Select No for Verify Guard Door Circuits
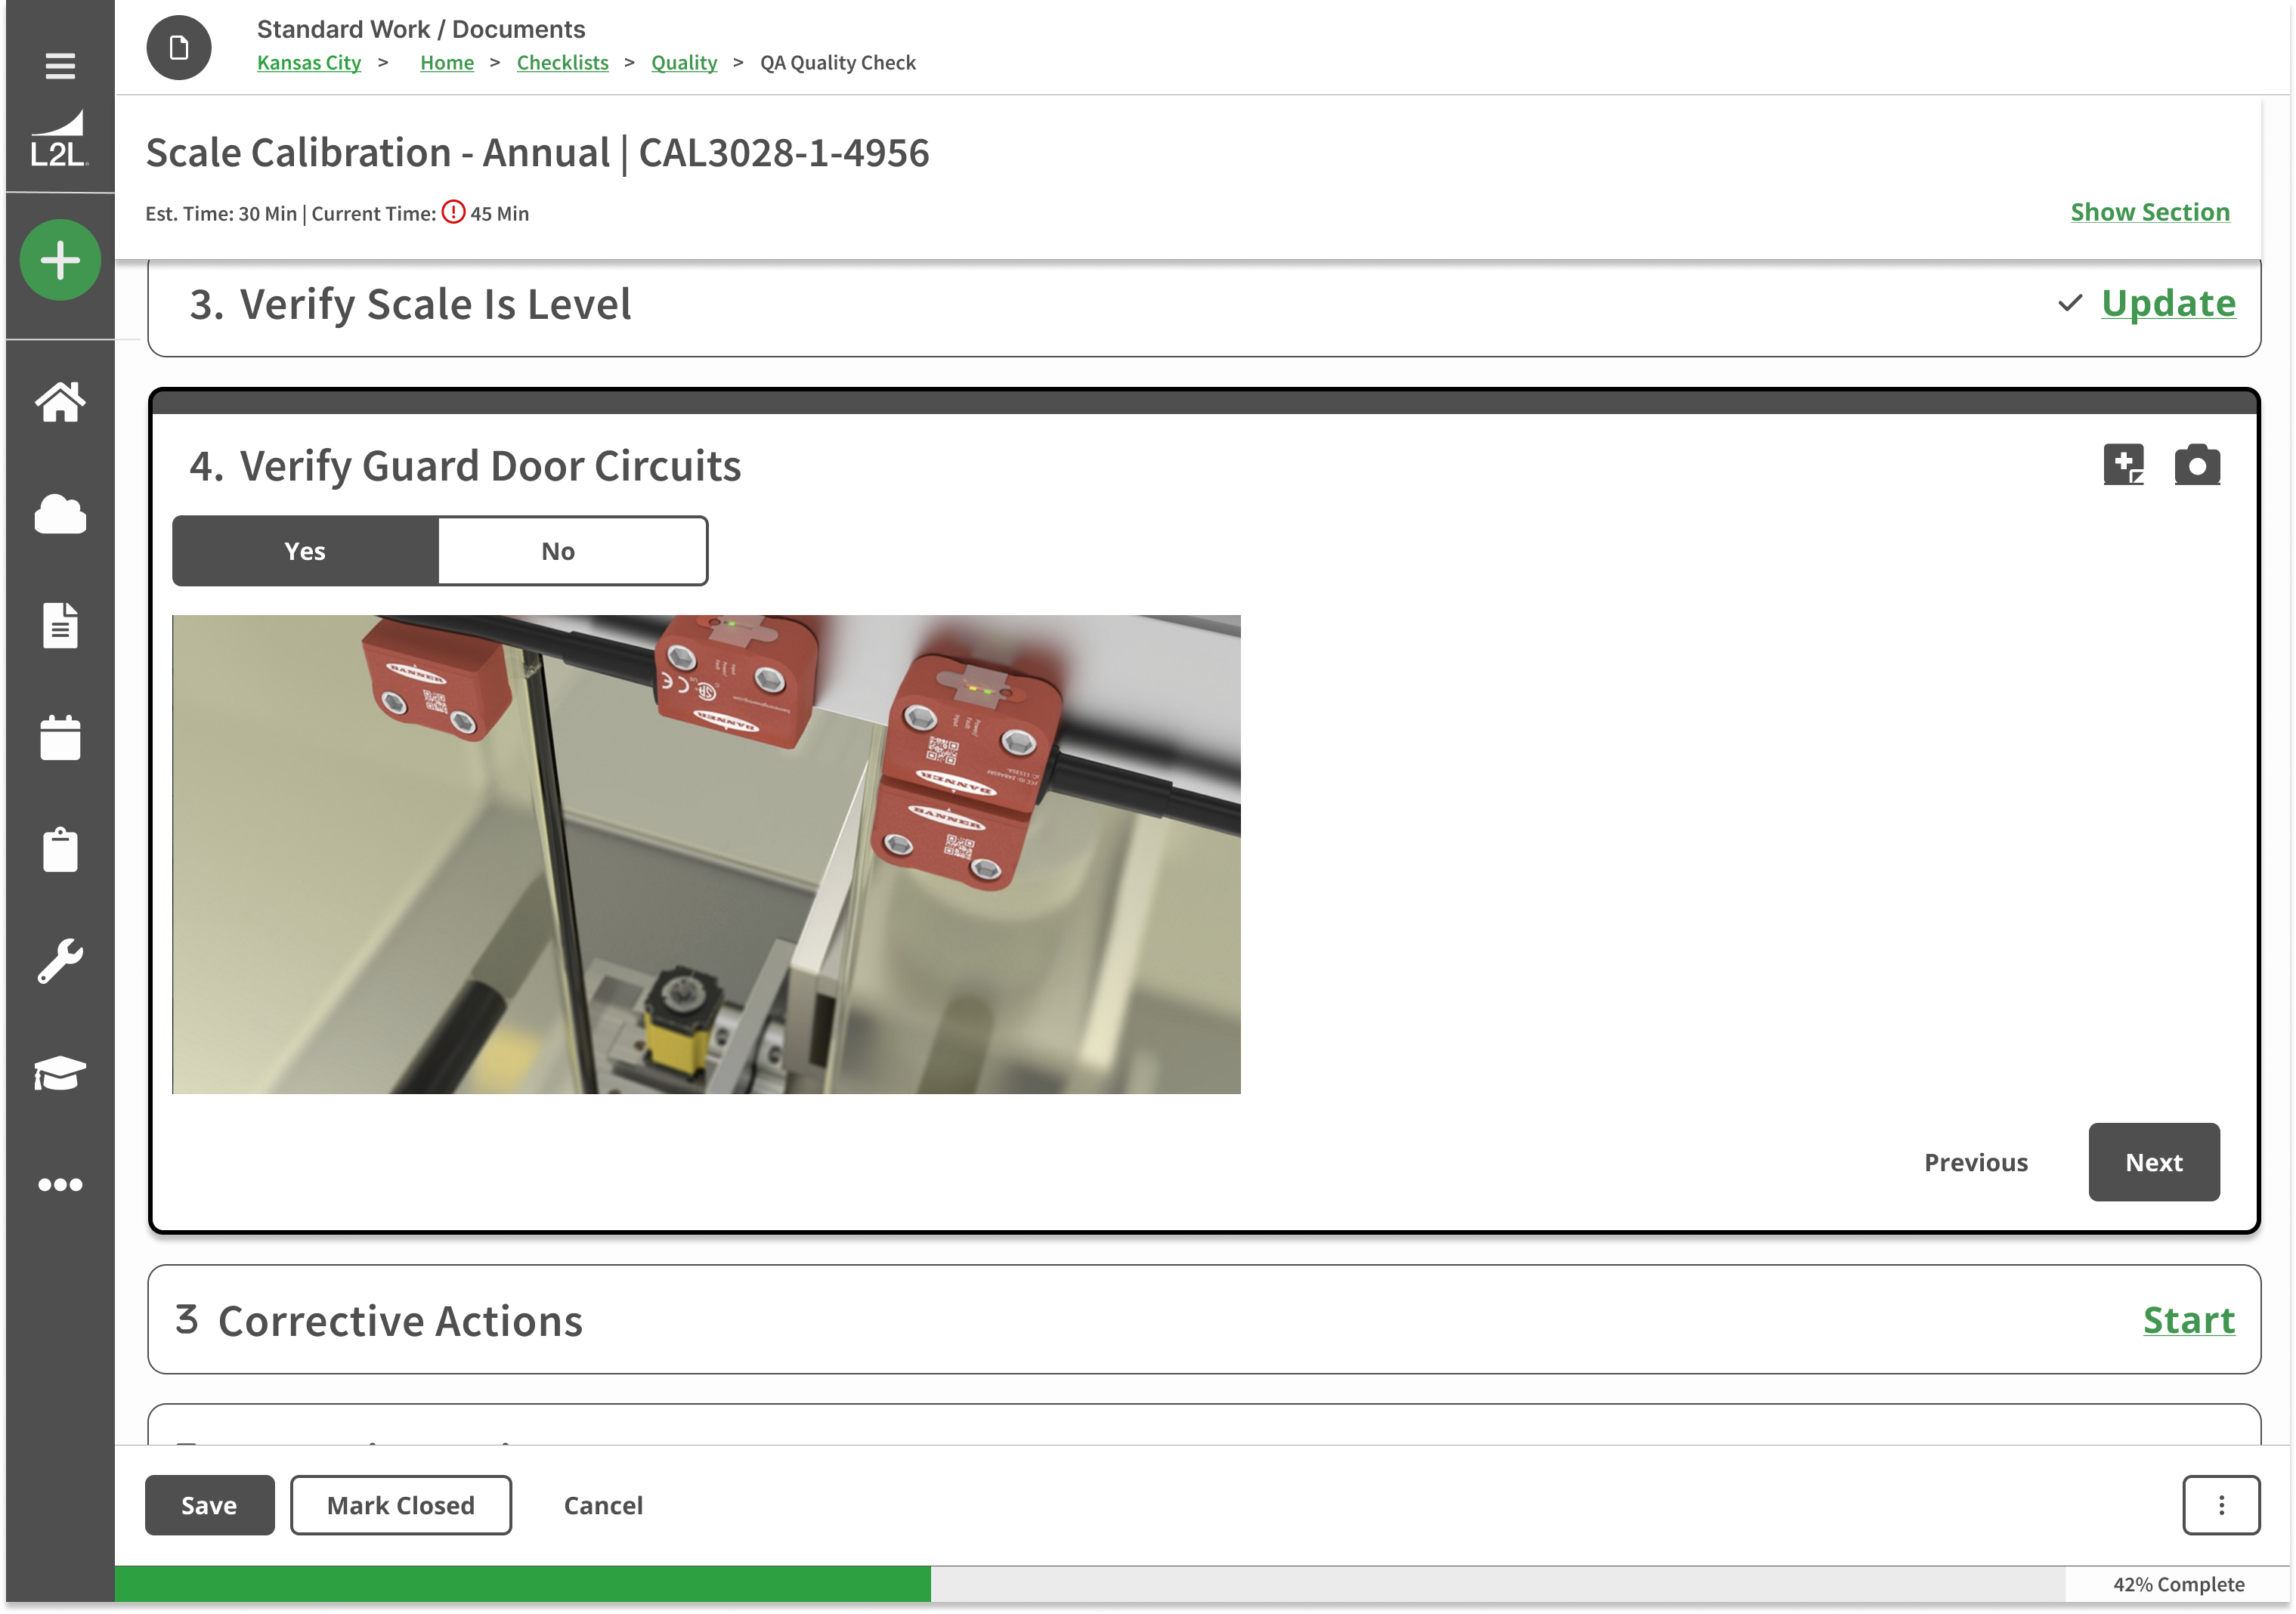 [557, 550]
